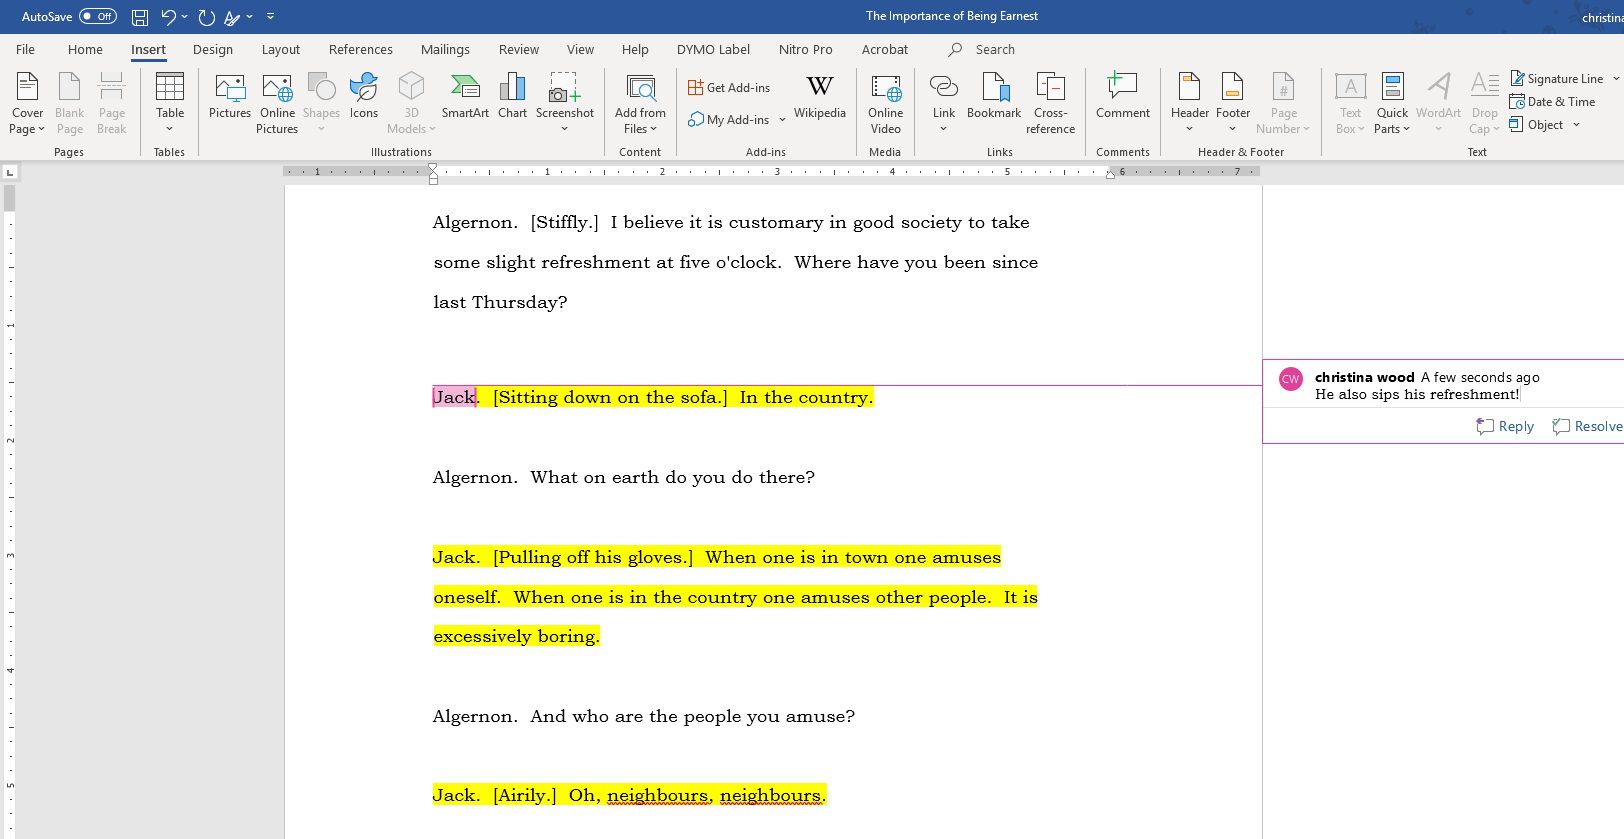Open the Layout tab

[280, 49]
